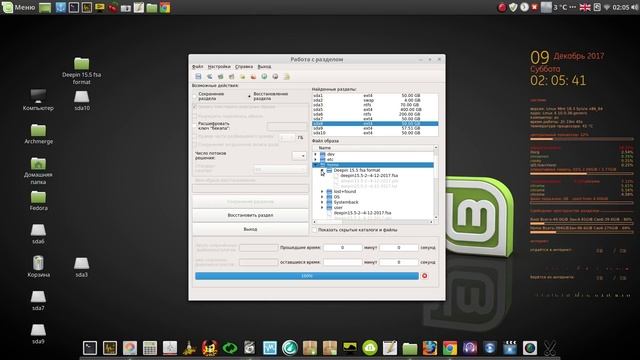Click the blue progress bar
The image size is (640, 360).
pos(307,276)
